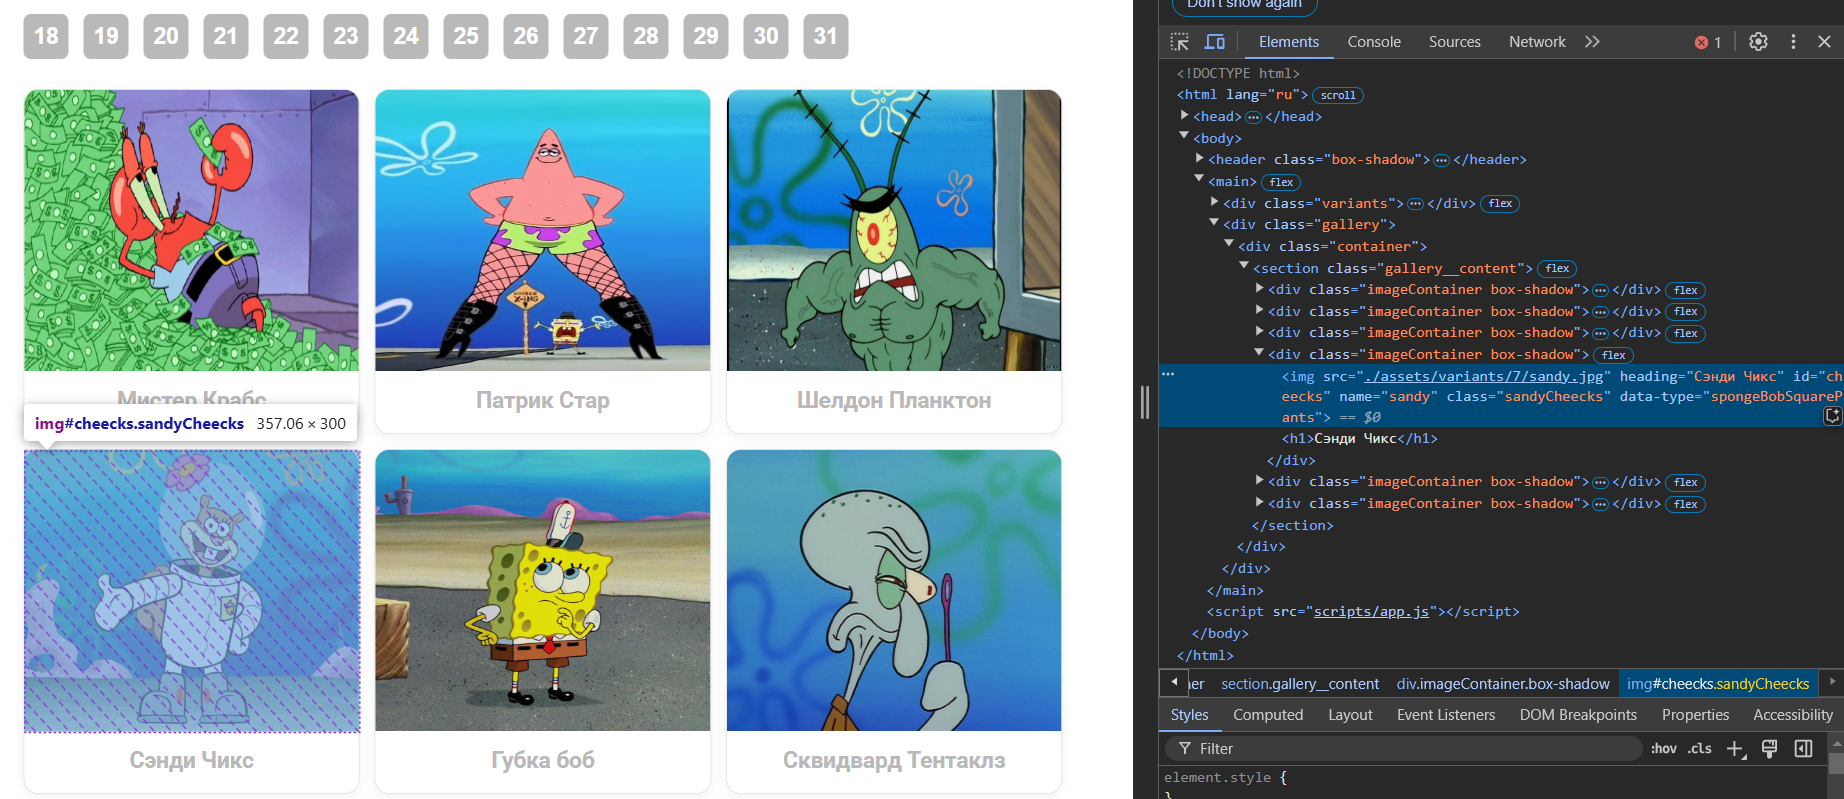Screen dimensions: 1844x799
Task: Expand the header box-shadow ellipsis
Action: 1441,160
